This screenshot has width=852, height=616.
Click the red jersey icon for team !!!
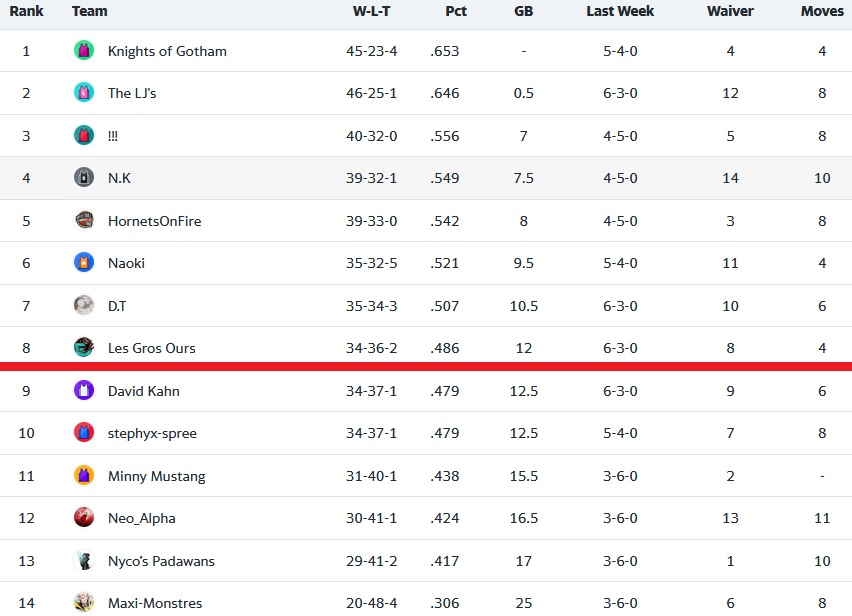[84, 135]
